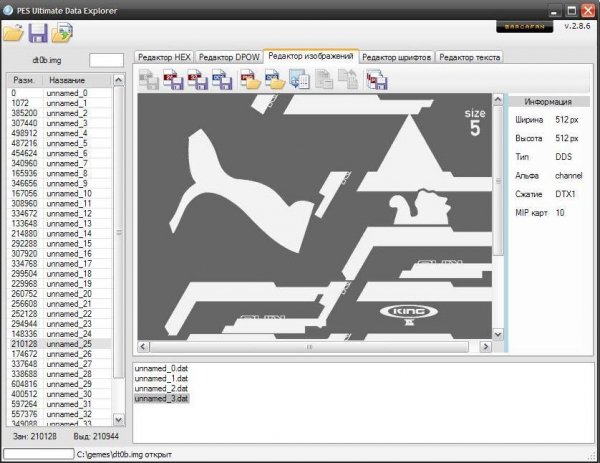The image size is (600, 463).
Task: Select the unnamed_16 entry
Action: [60, 254]
